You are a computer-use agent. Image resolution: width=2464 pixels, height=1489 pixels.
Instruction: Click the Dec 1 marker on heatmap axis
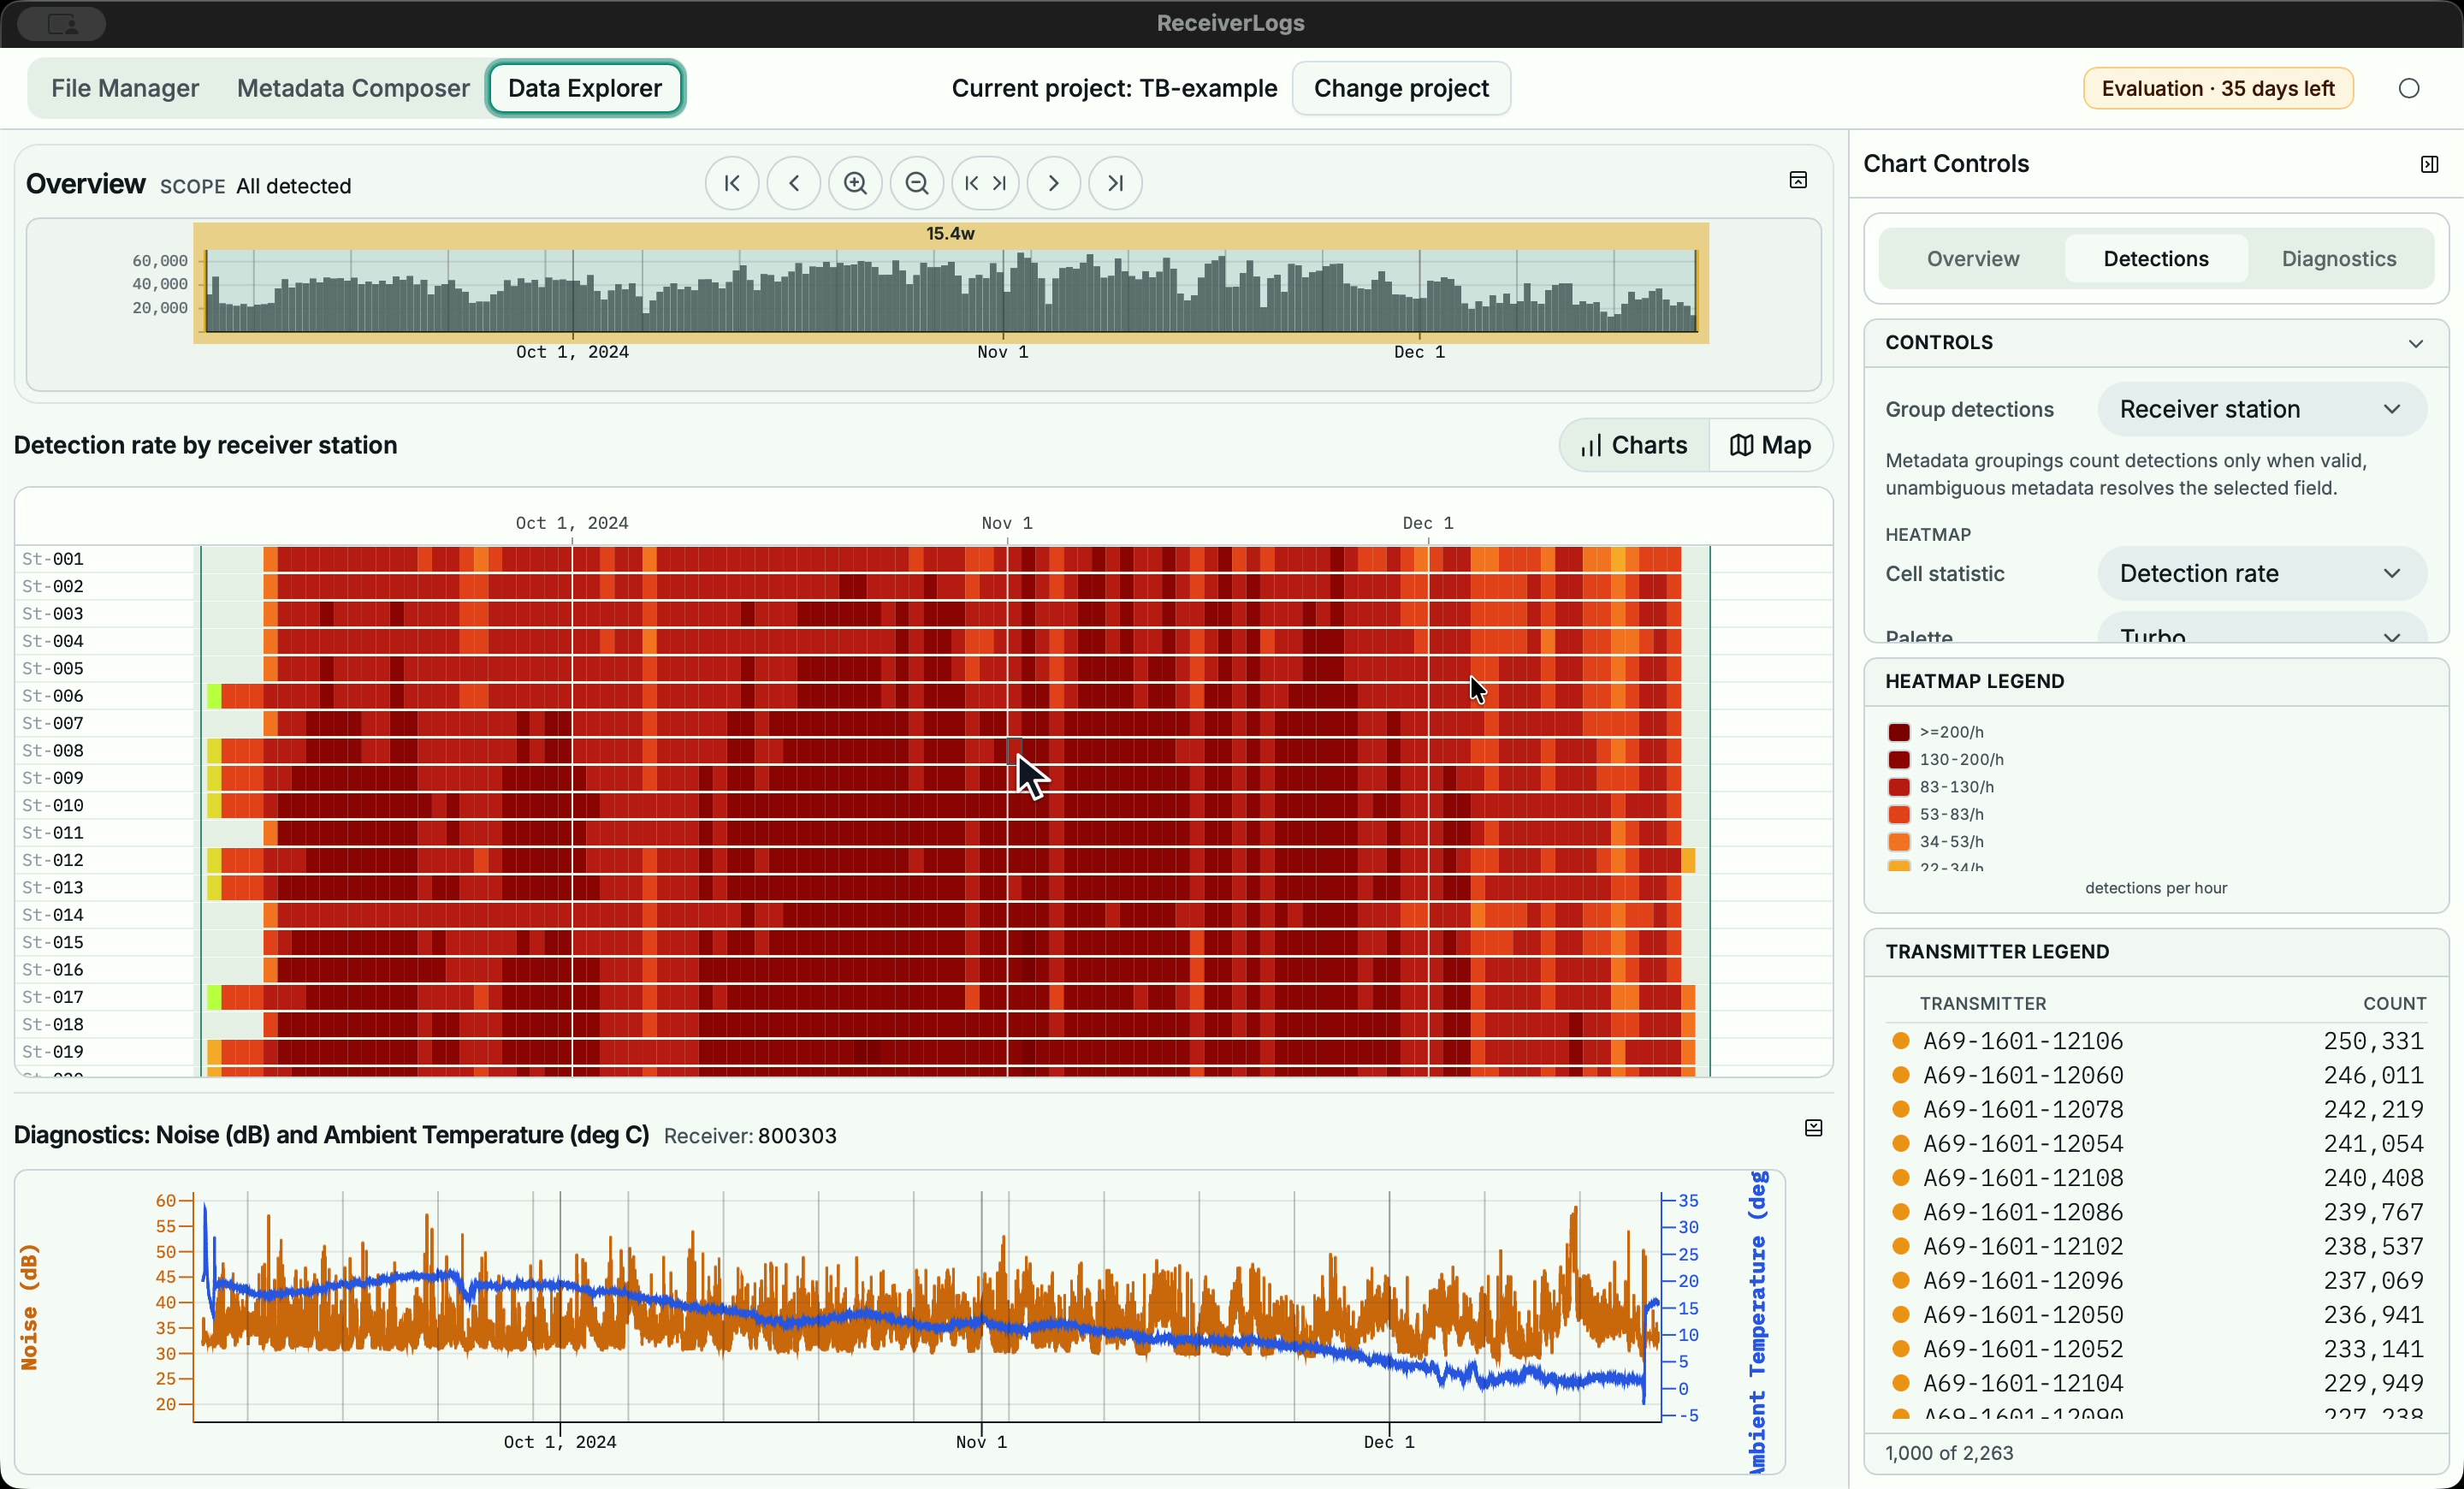1428,523
